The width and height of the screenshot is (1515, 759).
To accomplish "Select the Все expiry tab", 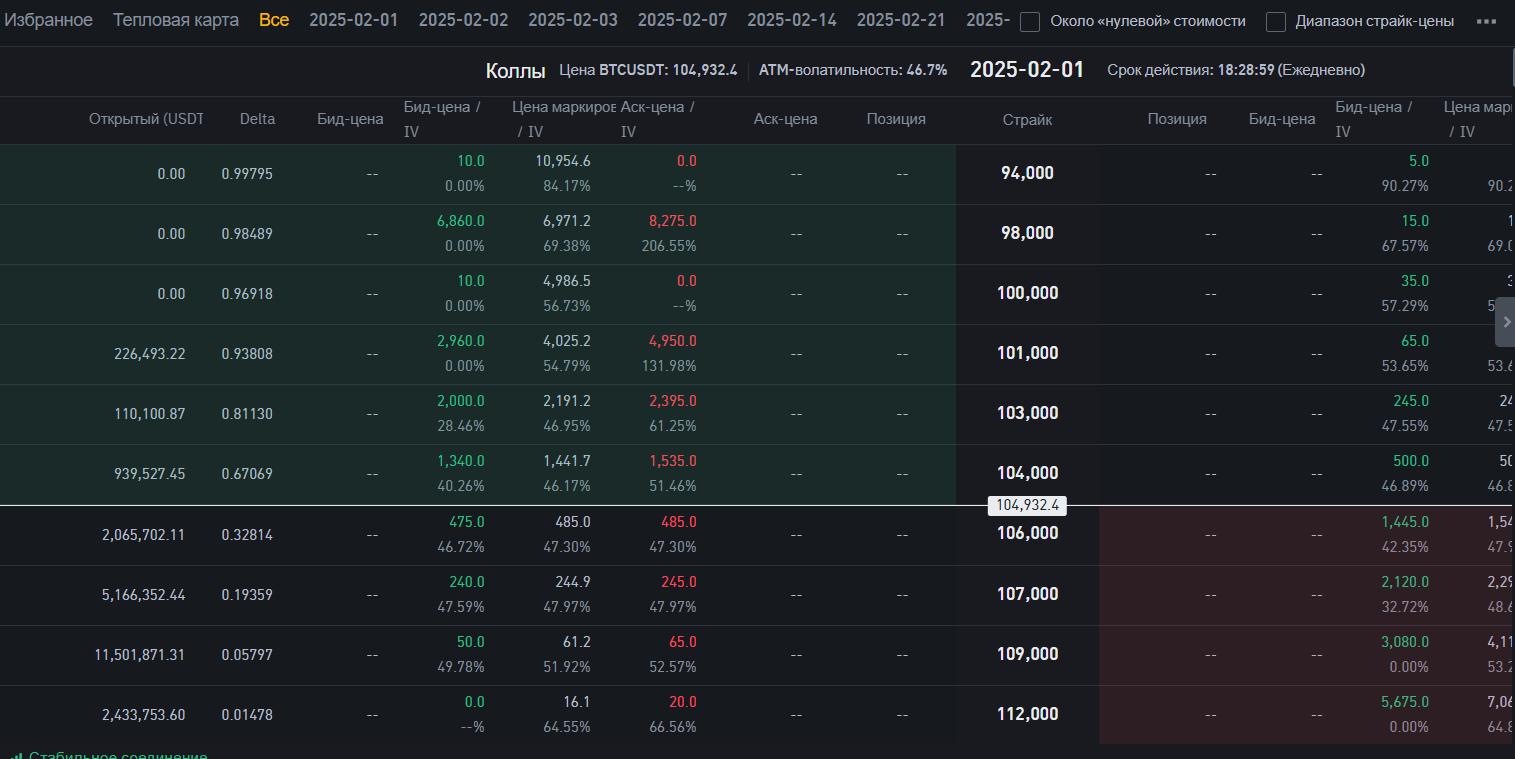I will pyautogui.click(x=274, y=20).
